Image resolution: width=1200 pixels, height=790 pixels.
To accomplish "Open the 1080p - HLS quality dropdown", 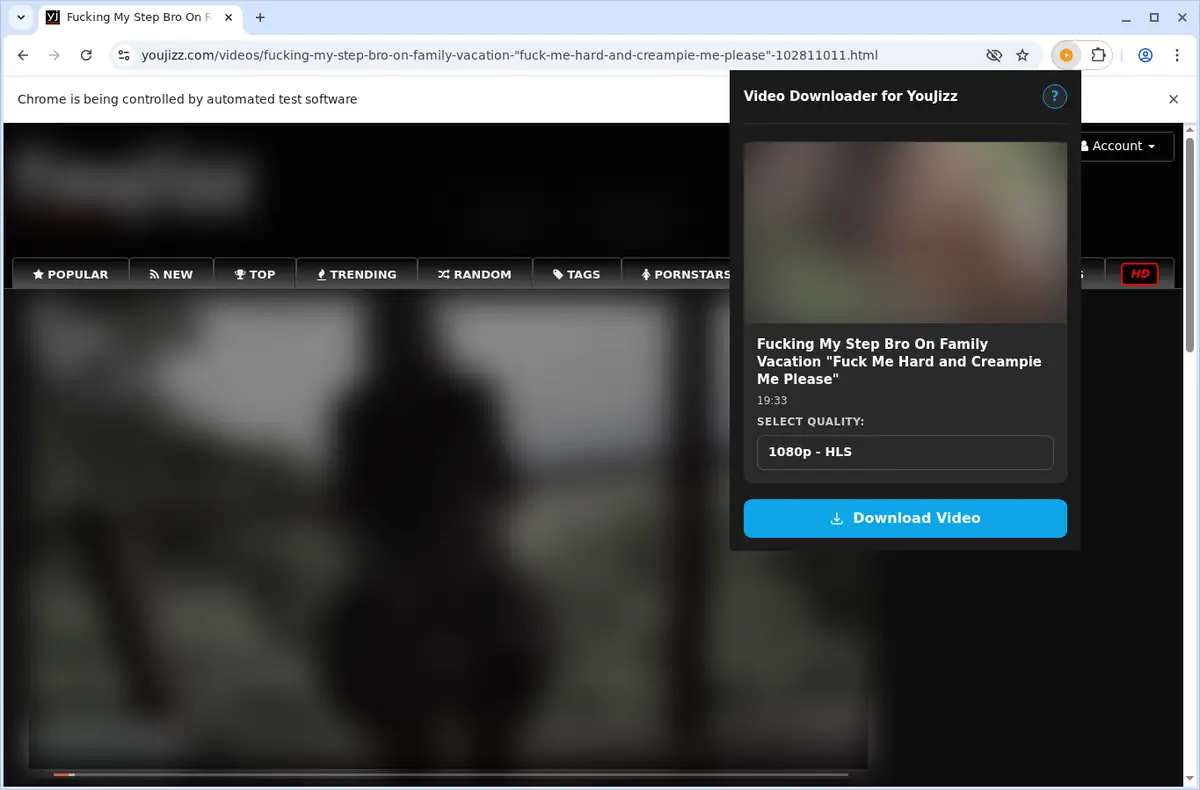I will [x=905, y=452].
